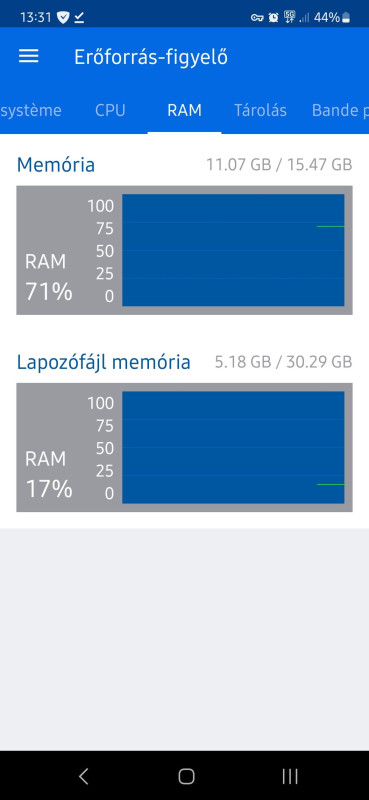
Task: Tap the Lapozófájl memória heading
Action: (x=104, y=362)
